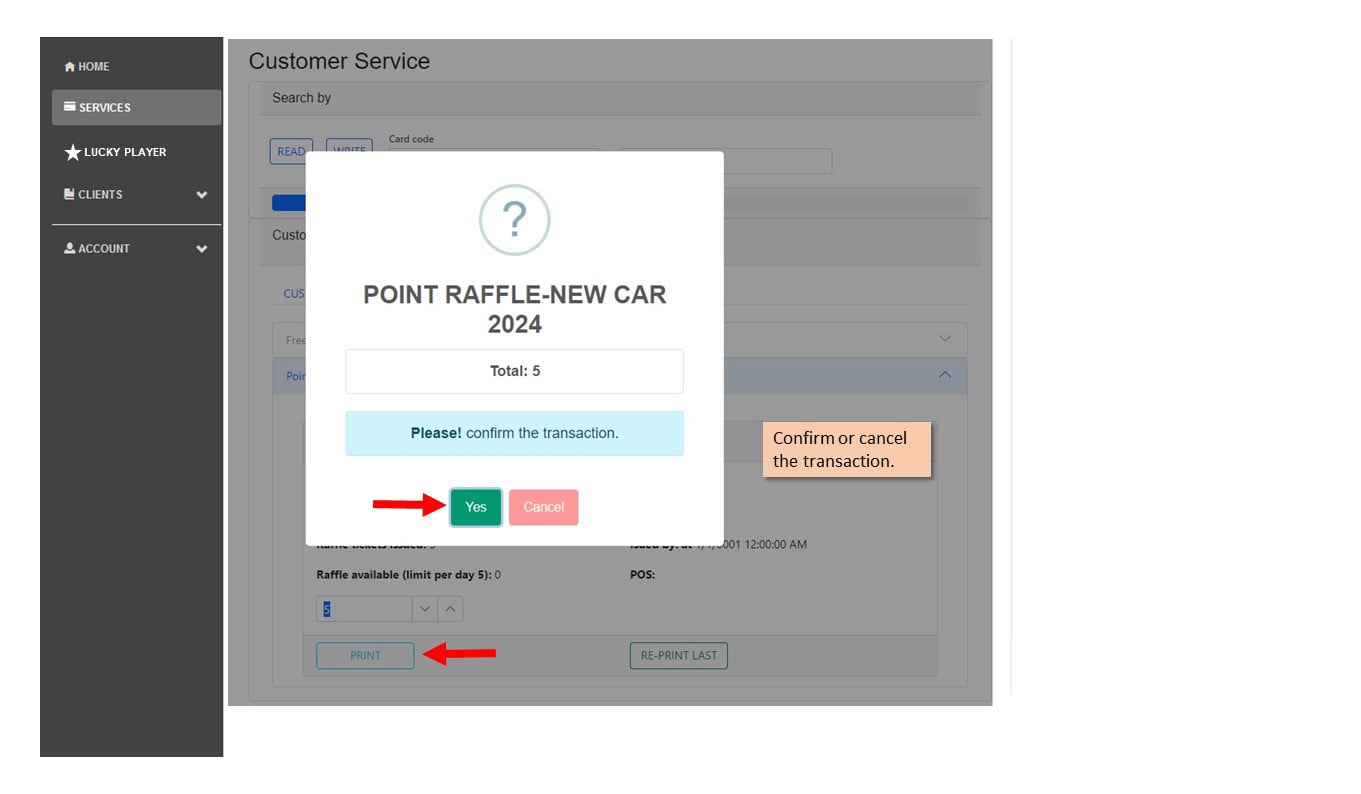
Task: Cancel the raffle transaction dialog
Action: click(543, 507)
